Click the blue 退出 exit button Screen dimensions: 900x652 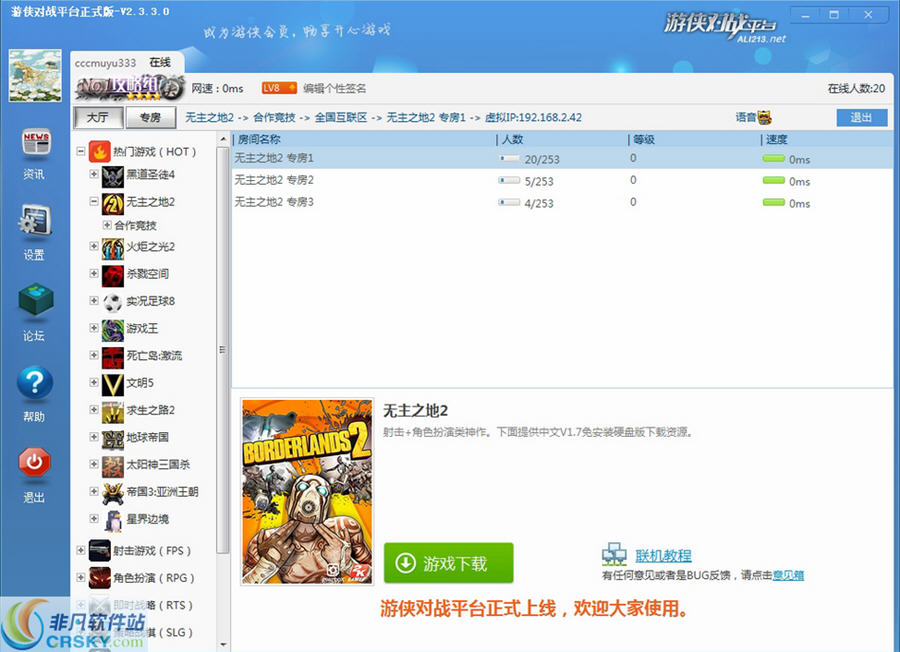(862, 118)
